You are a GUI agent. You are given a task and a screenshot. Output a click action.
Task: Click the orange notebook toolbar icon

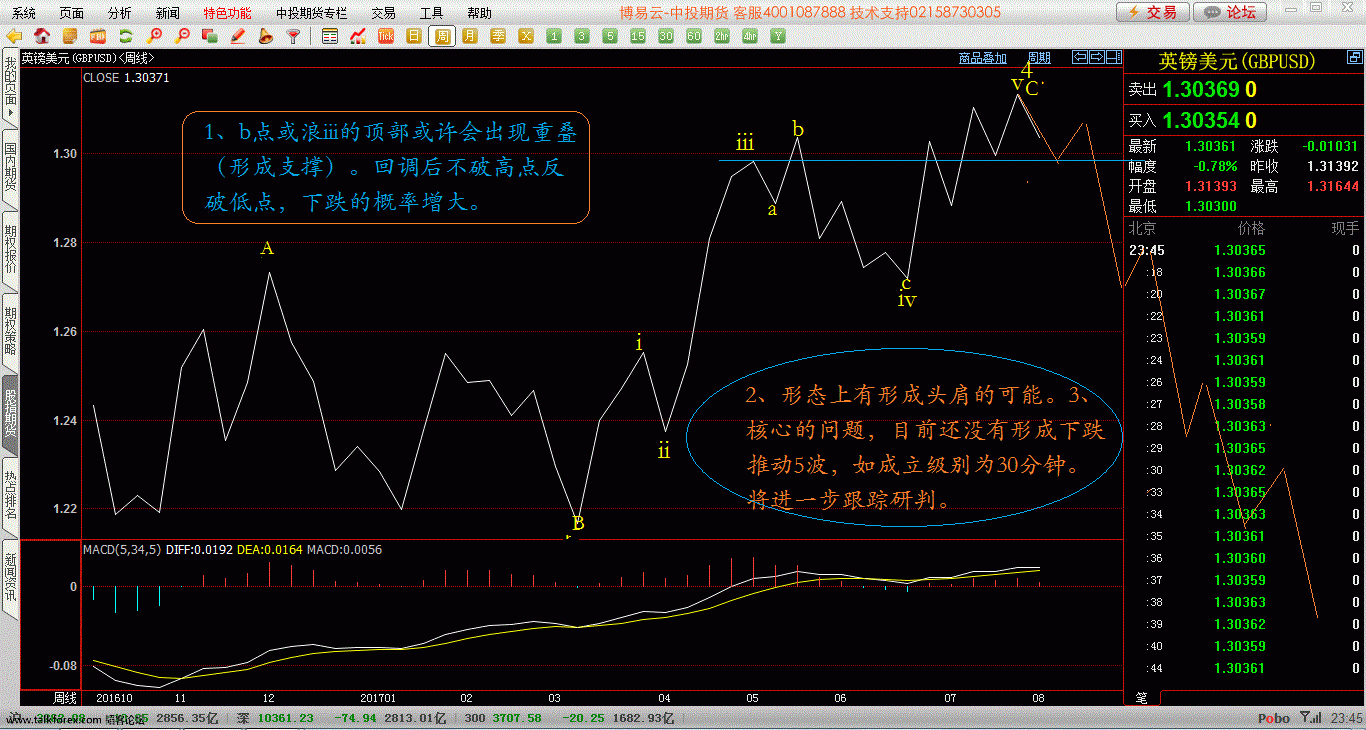[x=70, y=36]
